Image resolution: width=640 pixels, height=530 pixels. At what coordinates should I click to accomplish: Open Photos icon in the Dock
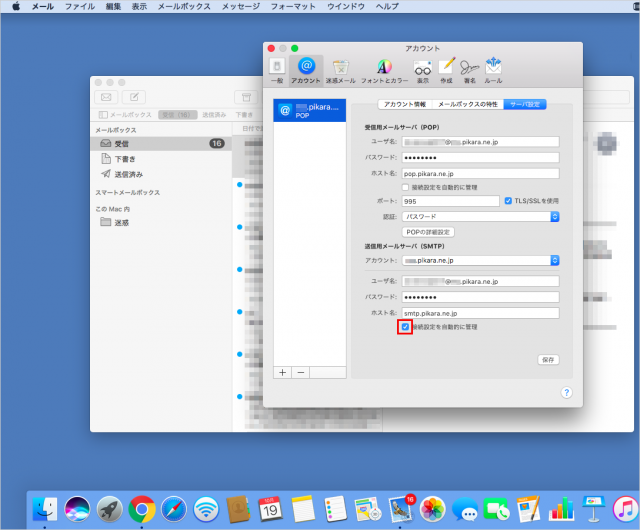pos(433,509)
